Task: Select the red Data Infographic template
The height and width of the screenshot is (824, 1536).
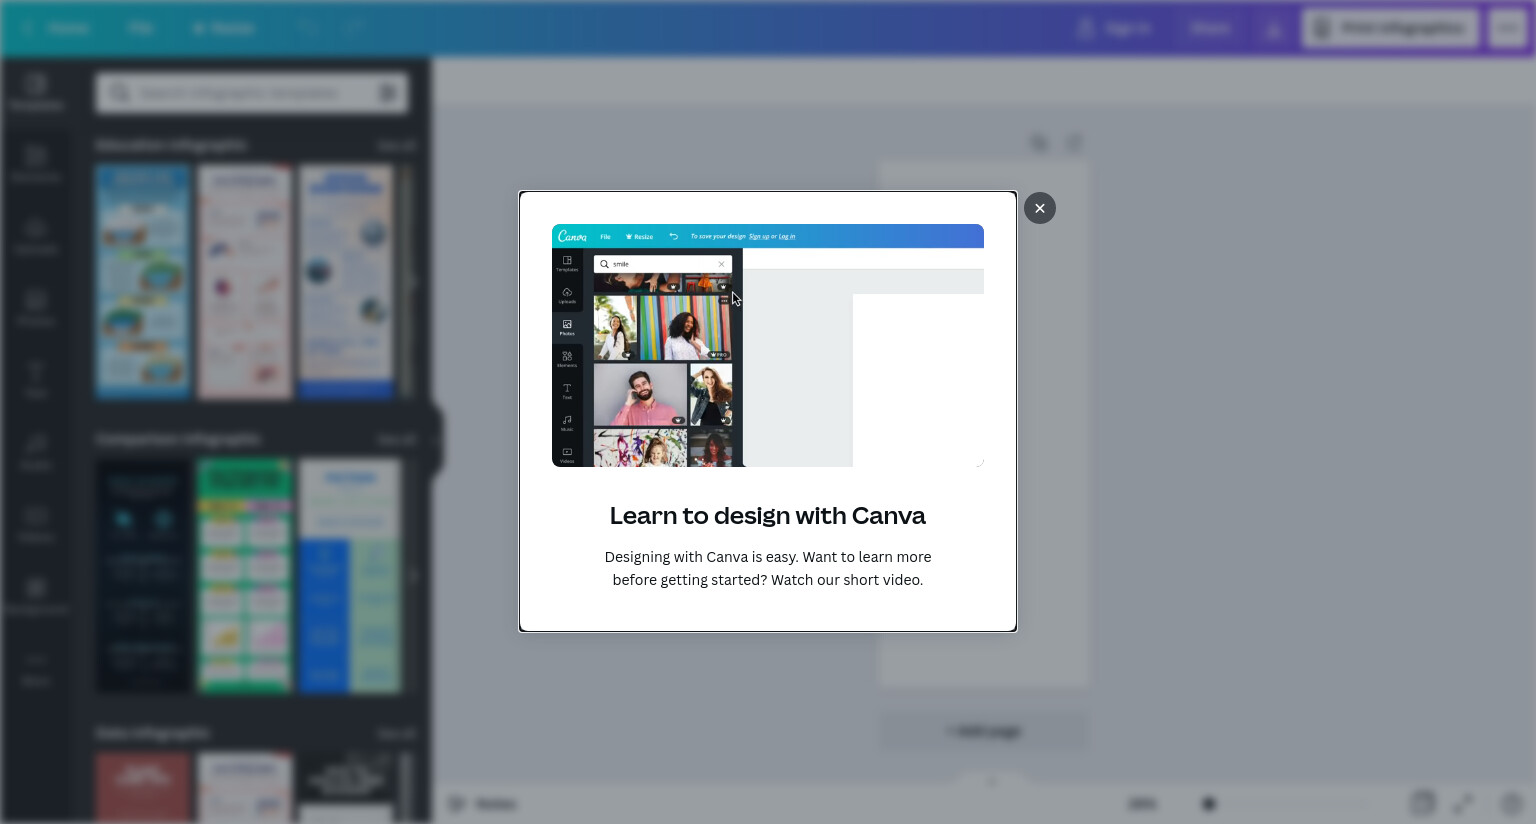Action: (x=143, y=788)
